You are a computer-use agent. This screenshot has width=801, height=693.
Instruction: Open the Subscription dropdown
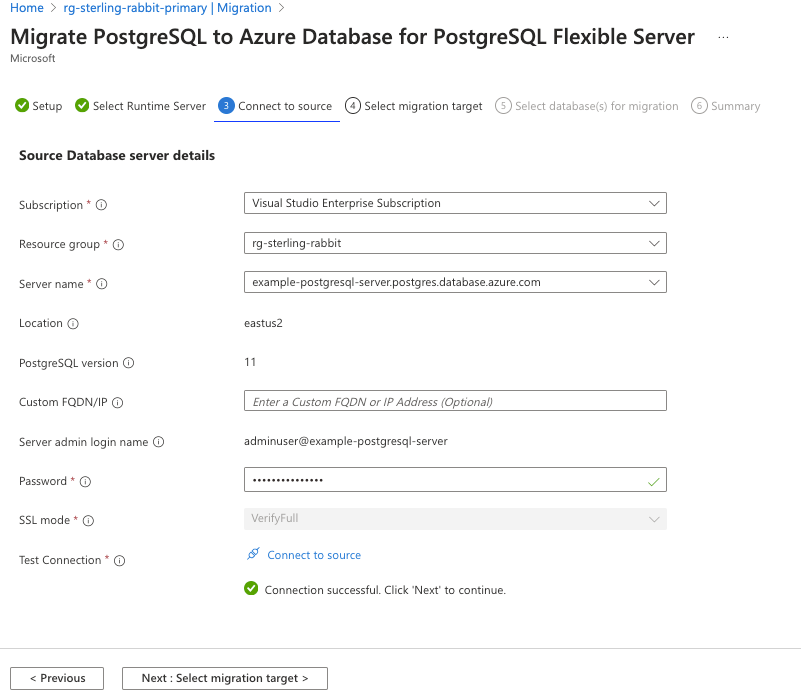455,203
